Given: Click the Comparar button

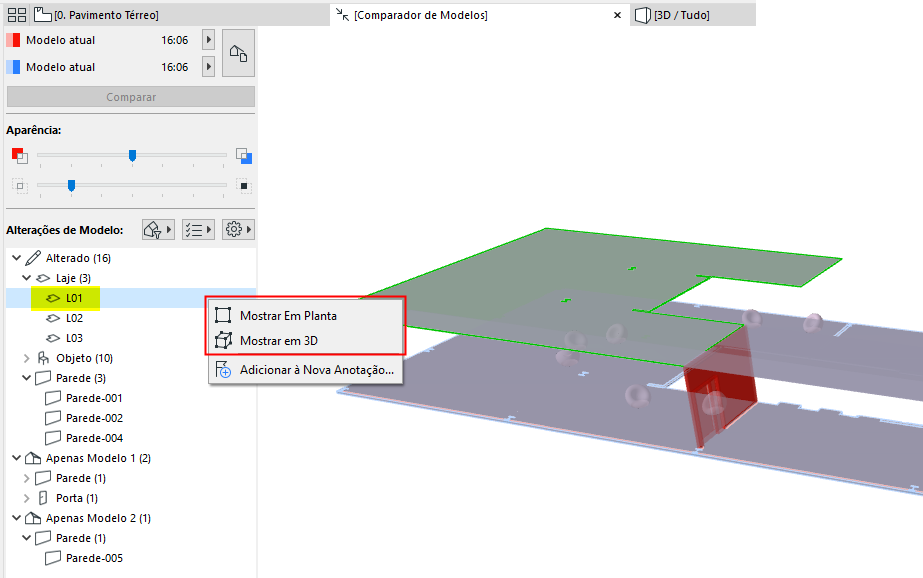Looking at the screenshot, I should [x=131, y=97].
